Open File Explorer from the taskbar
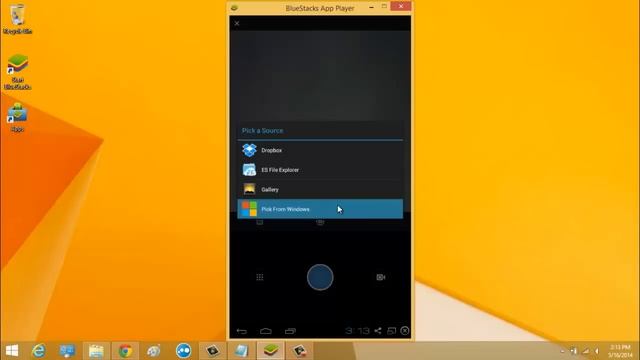The width and height of the screenshot is (640, 360). pyautogui.click(x=96, y=351)
